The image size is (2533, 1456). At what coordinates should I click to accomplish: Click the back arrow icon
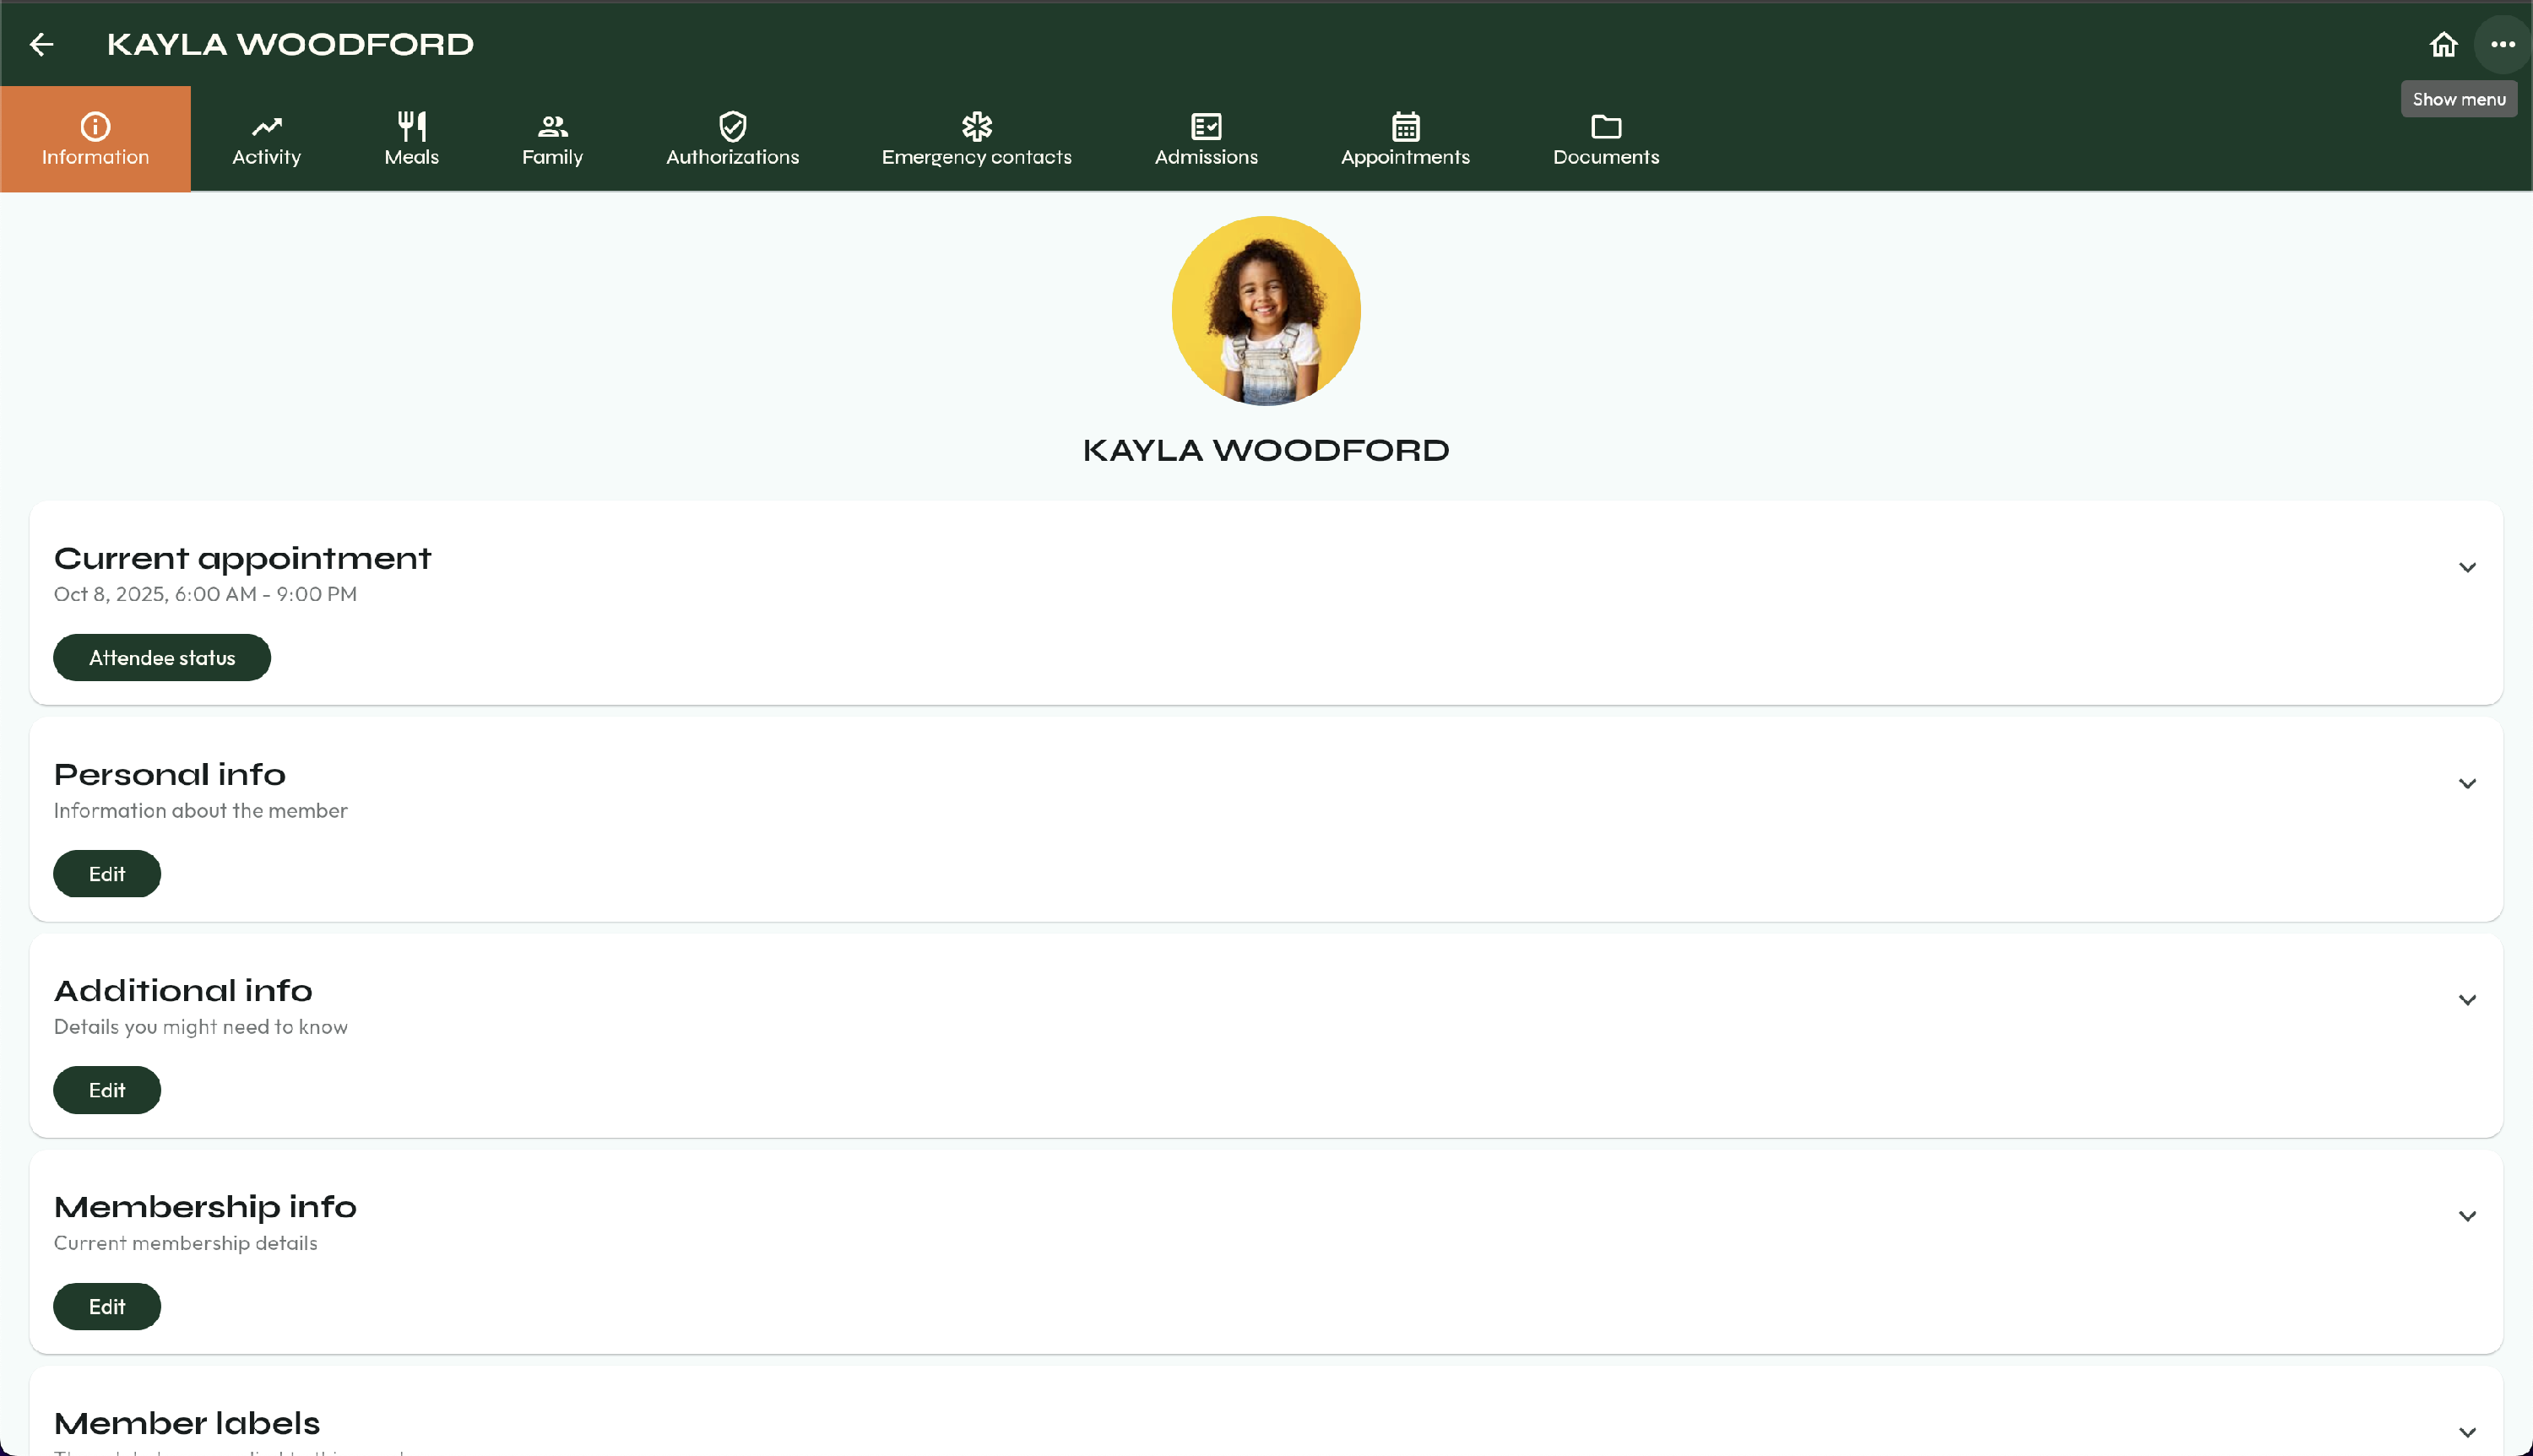[41, 44]
